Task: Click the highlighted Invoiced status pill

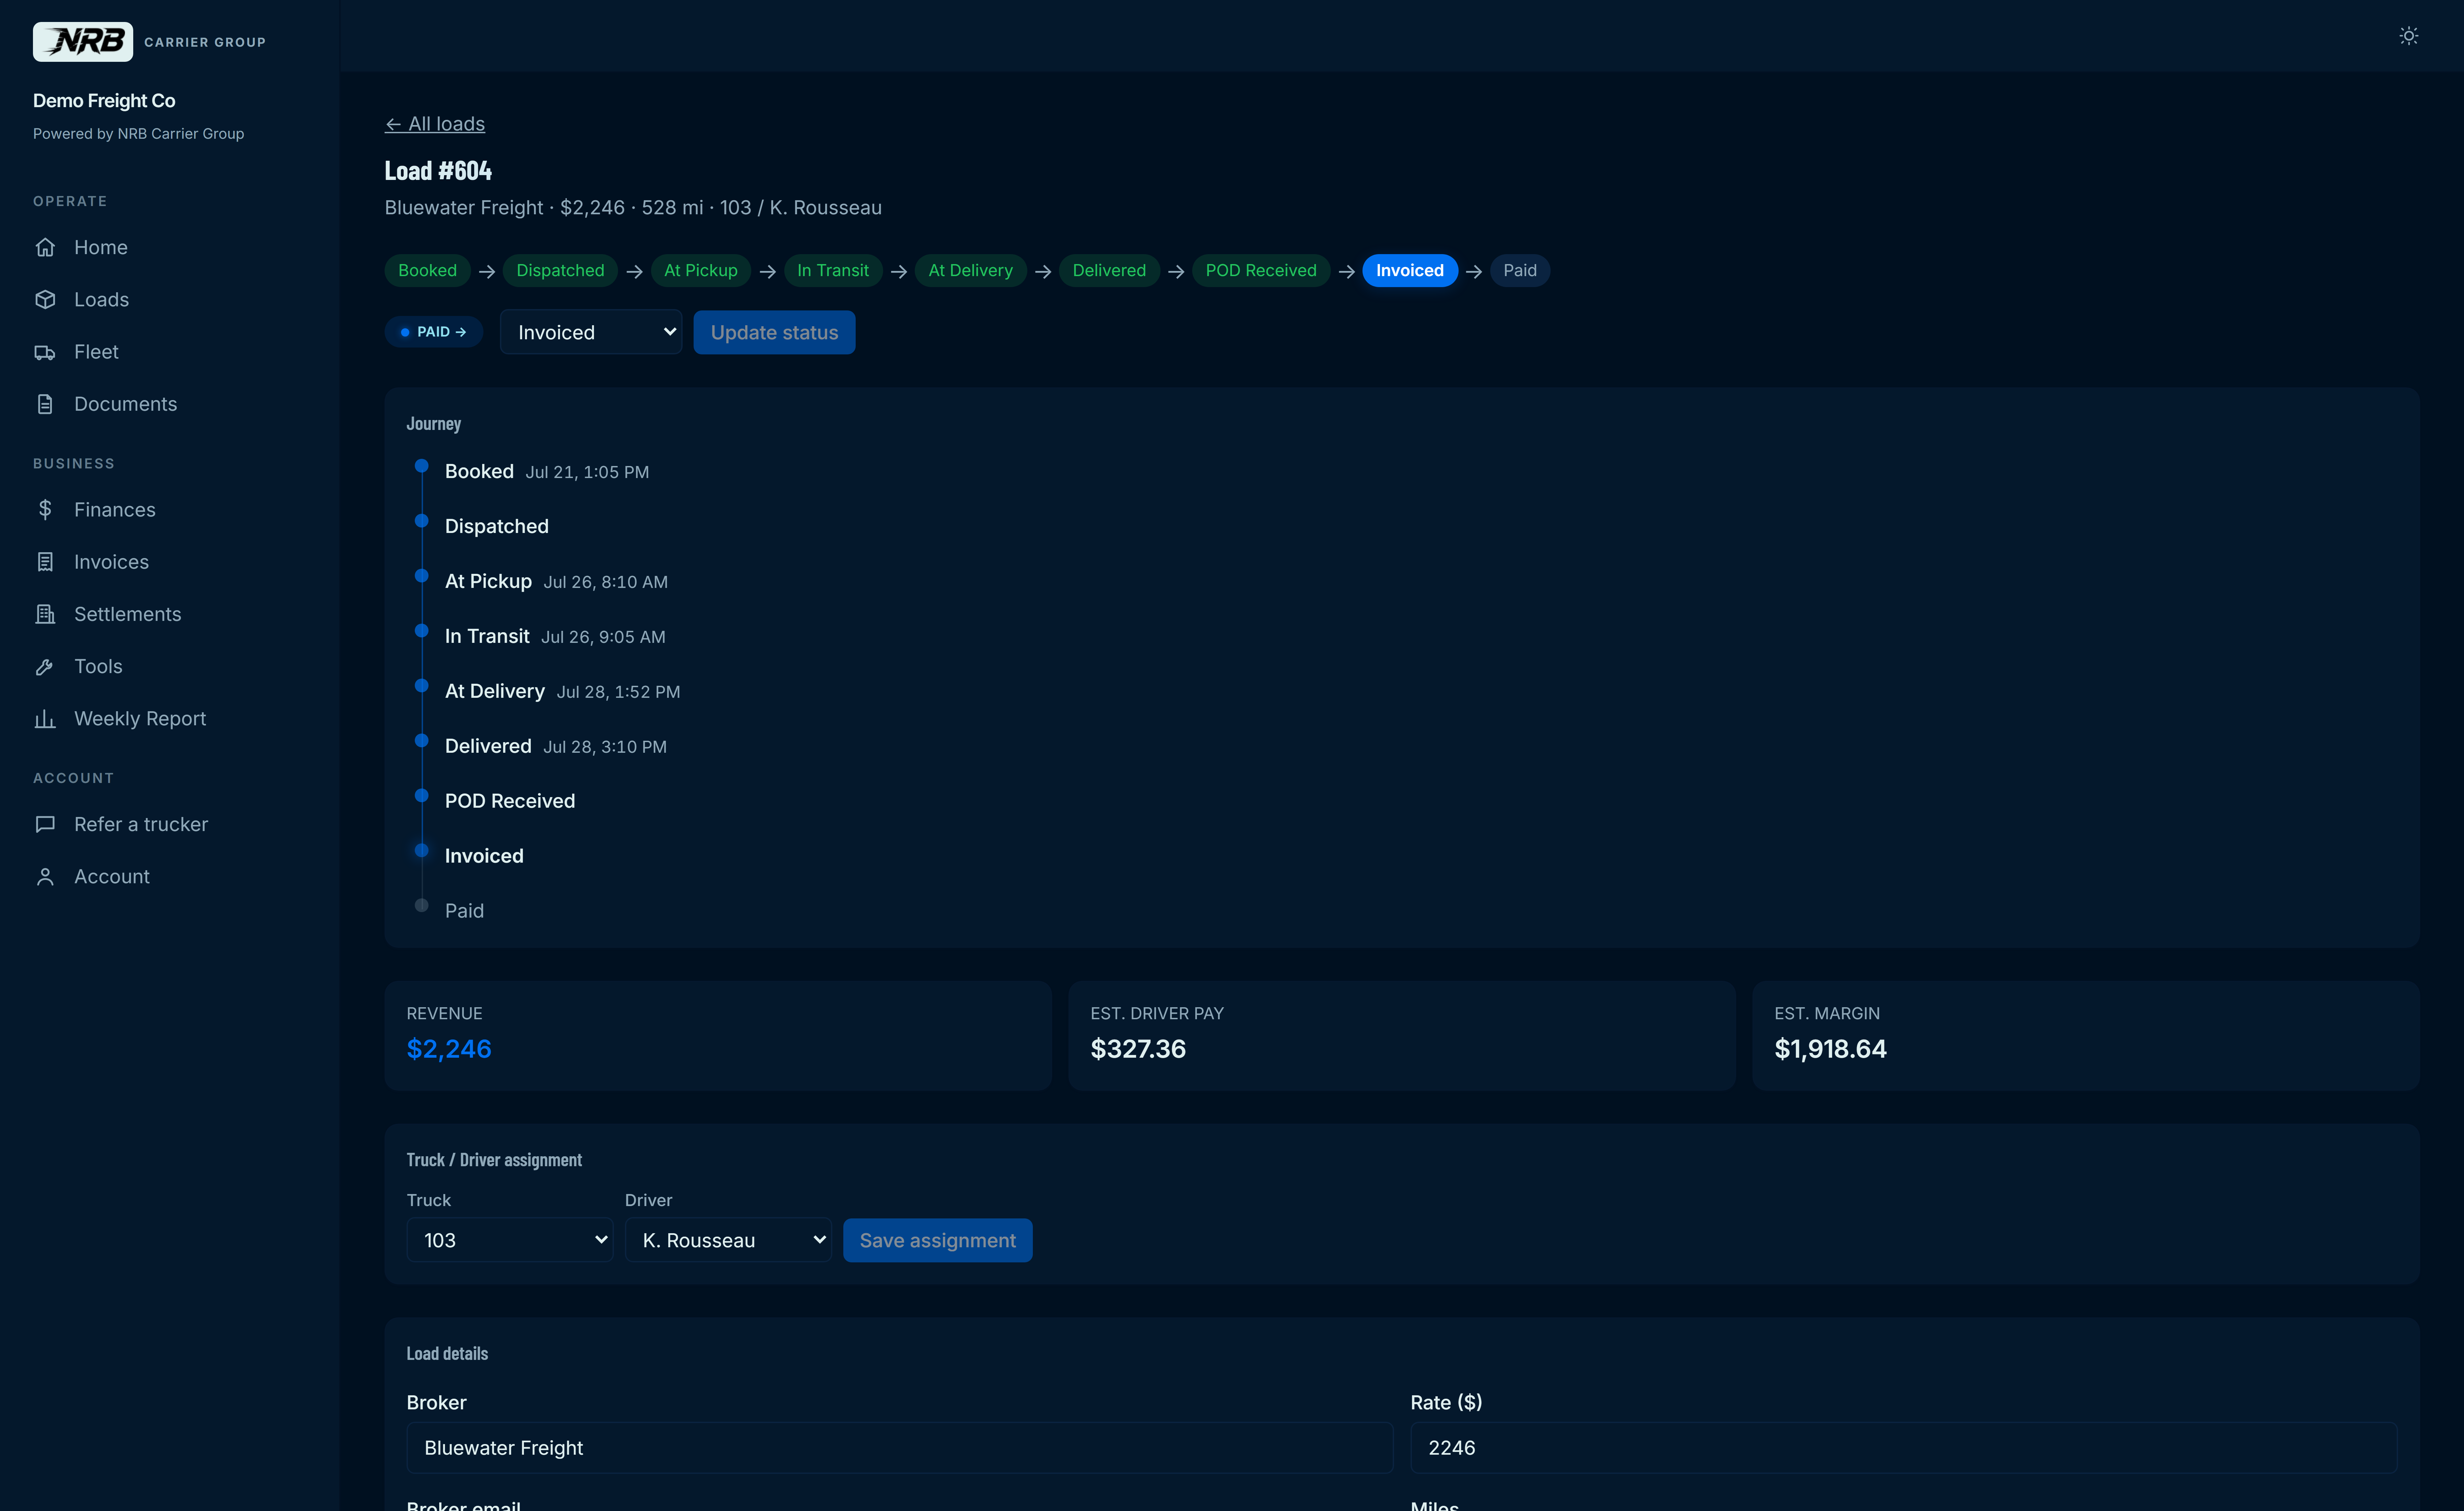Action: point(1410,271)
